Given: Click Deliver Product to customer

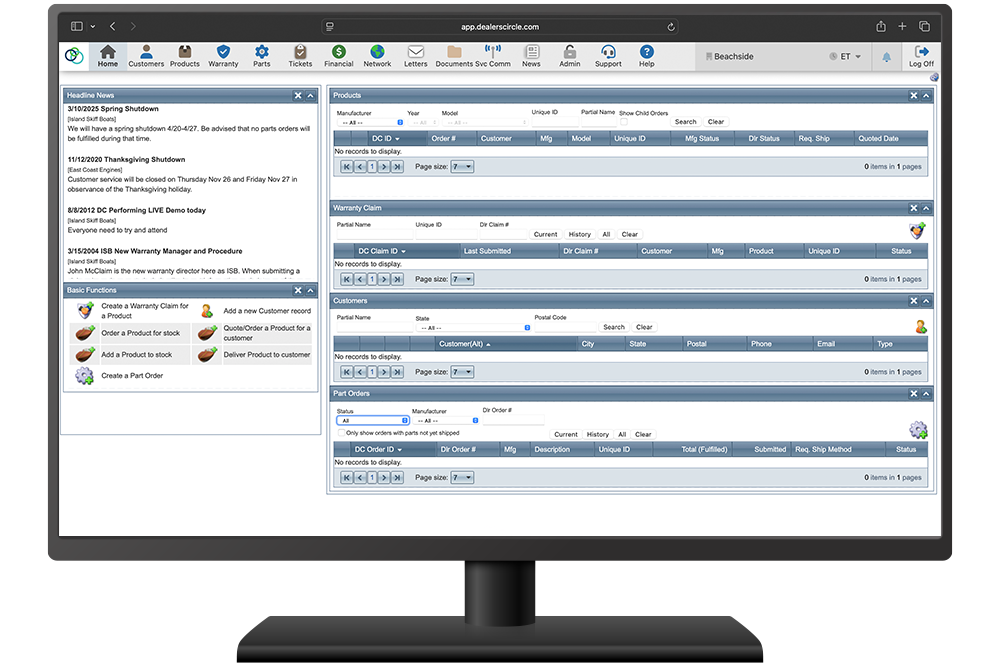Looking at the screenshot, I should [x=267, y=355].
